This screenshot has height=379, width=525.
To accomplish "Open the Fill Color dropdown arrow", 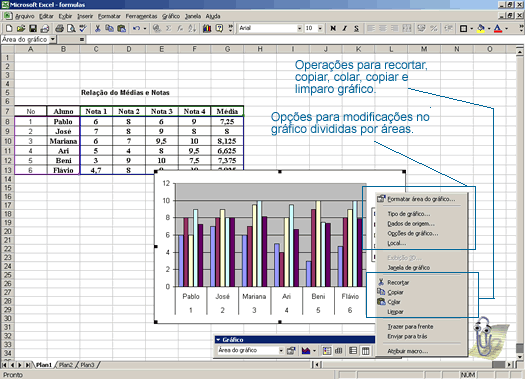I will point(489,28).
